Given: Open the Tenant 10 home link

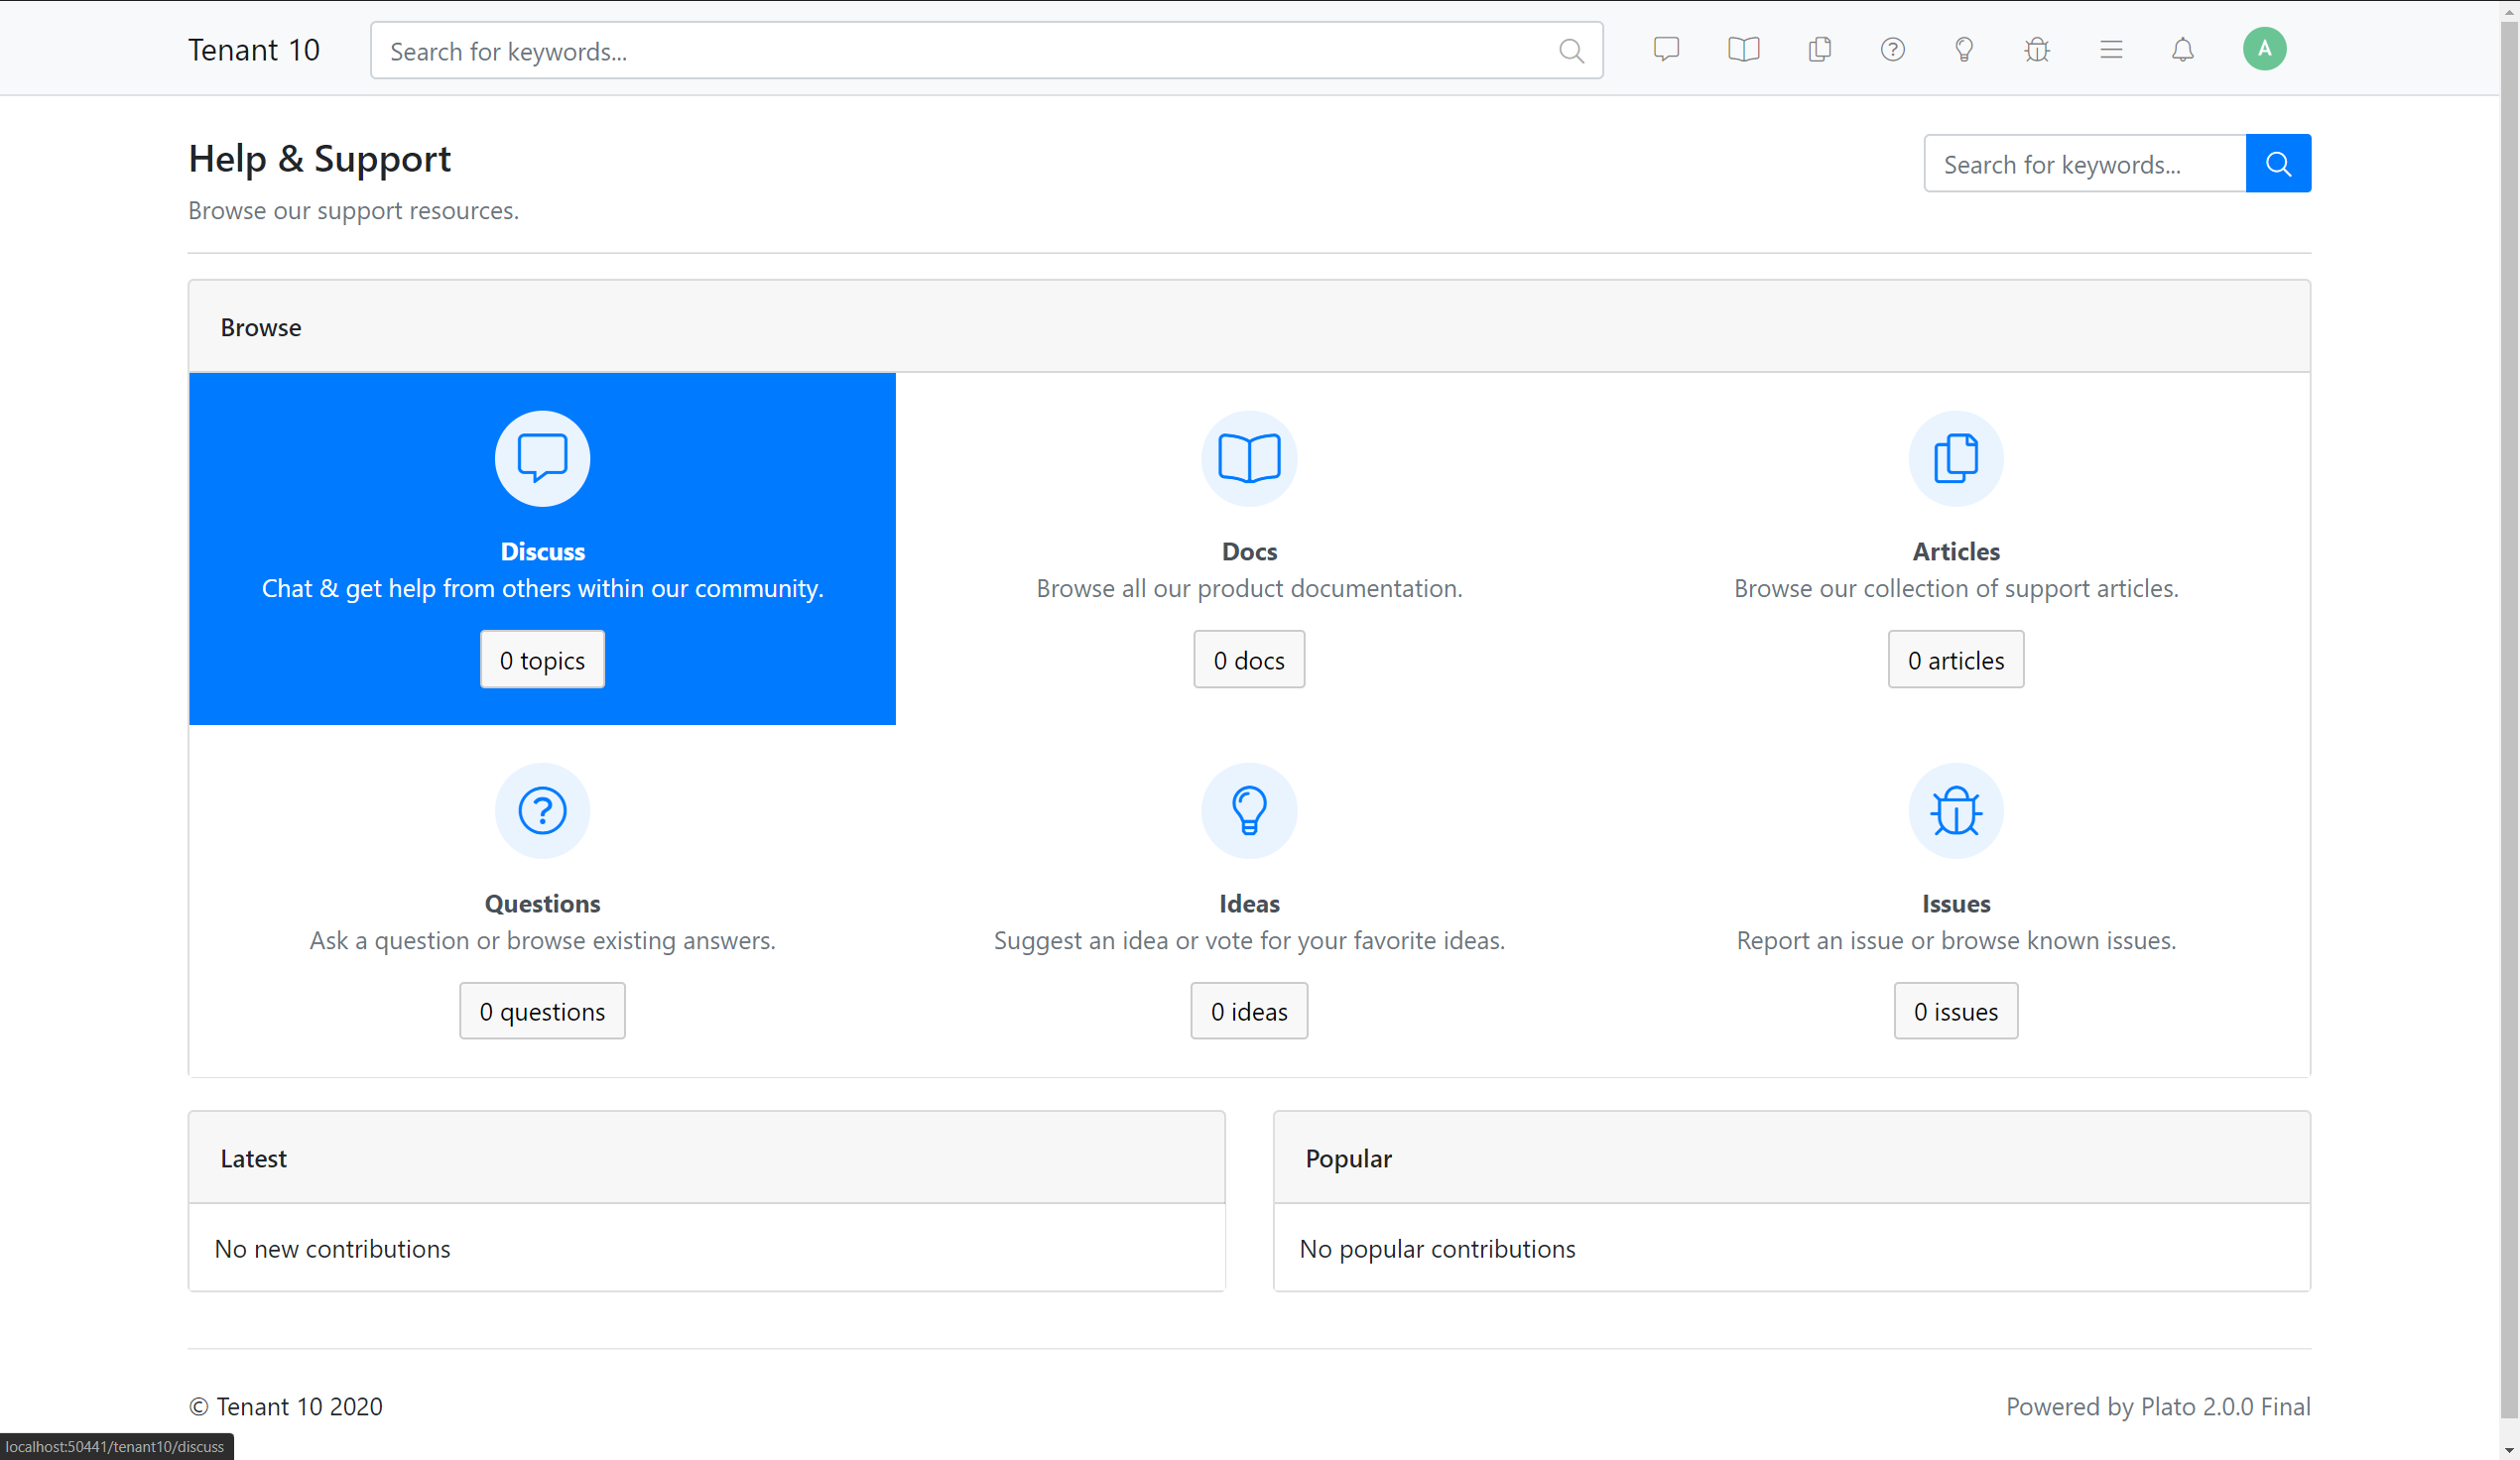Looking at the screenshot, I should (x=254, y=50).
